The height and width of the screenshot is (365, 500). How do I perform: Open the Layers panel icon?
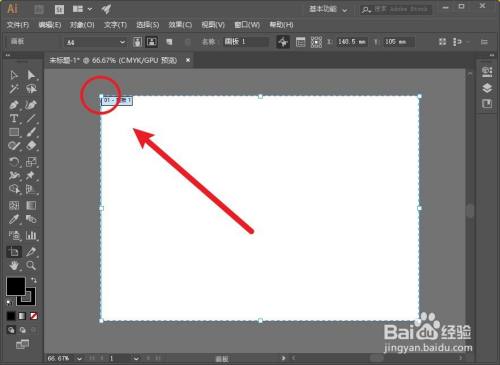click(x=487, y=88)
